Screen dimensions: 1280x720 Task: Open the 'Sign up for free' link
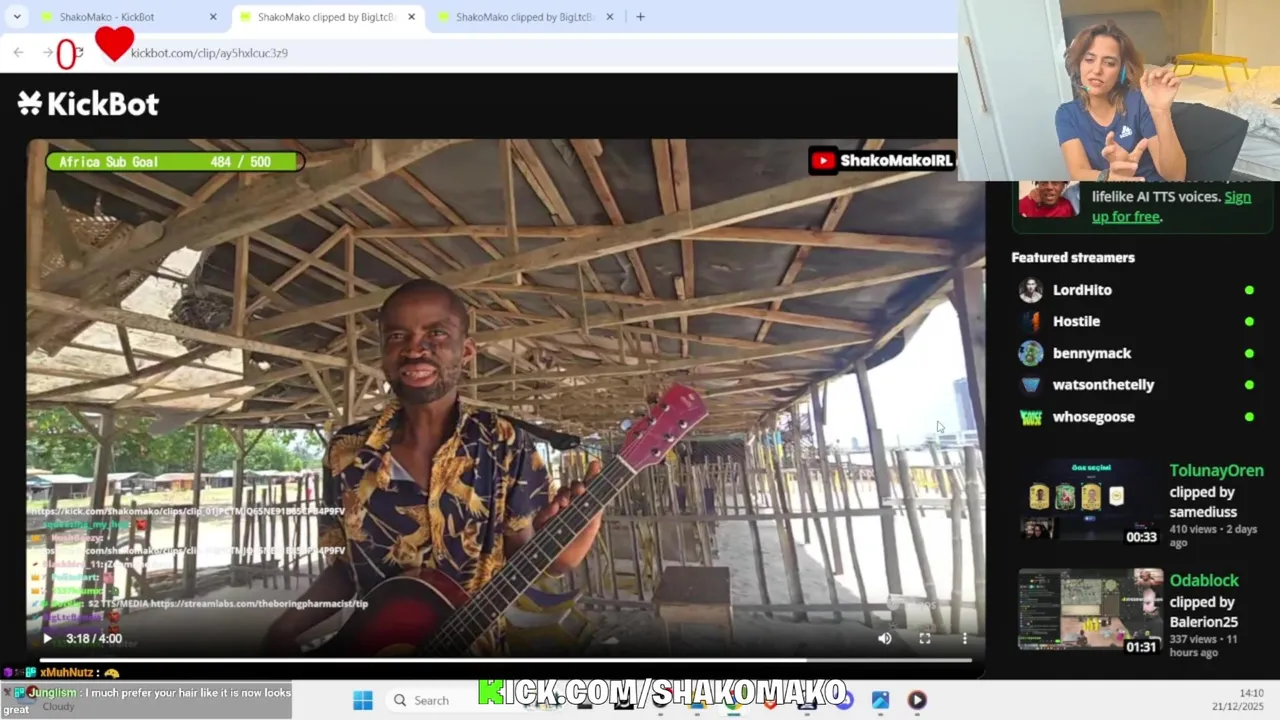pyautogui.click(x=1171, y=206)
